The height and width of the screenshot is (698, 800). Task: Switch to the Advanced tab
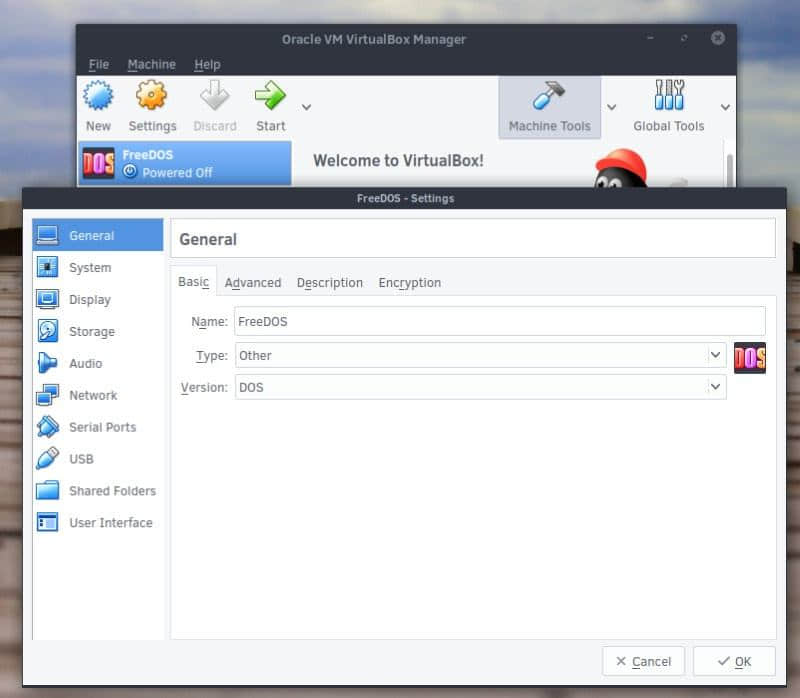click(253, 282)
